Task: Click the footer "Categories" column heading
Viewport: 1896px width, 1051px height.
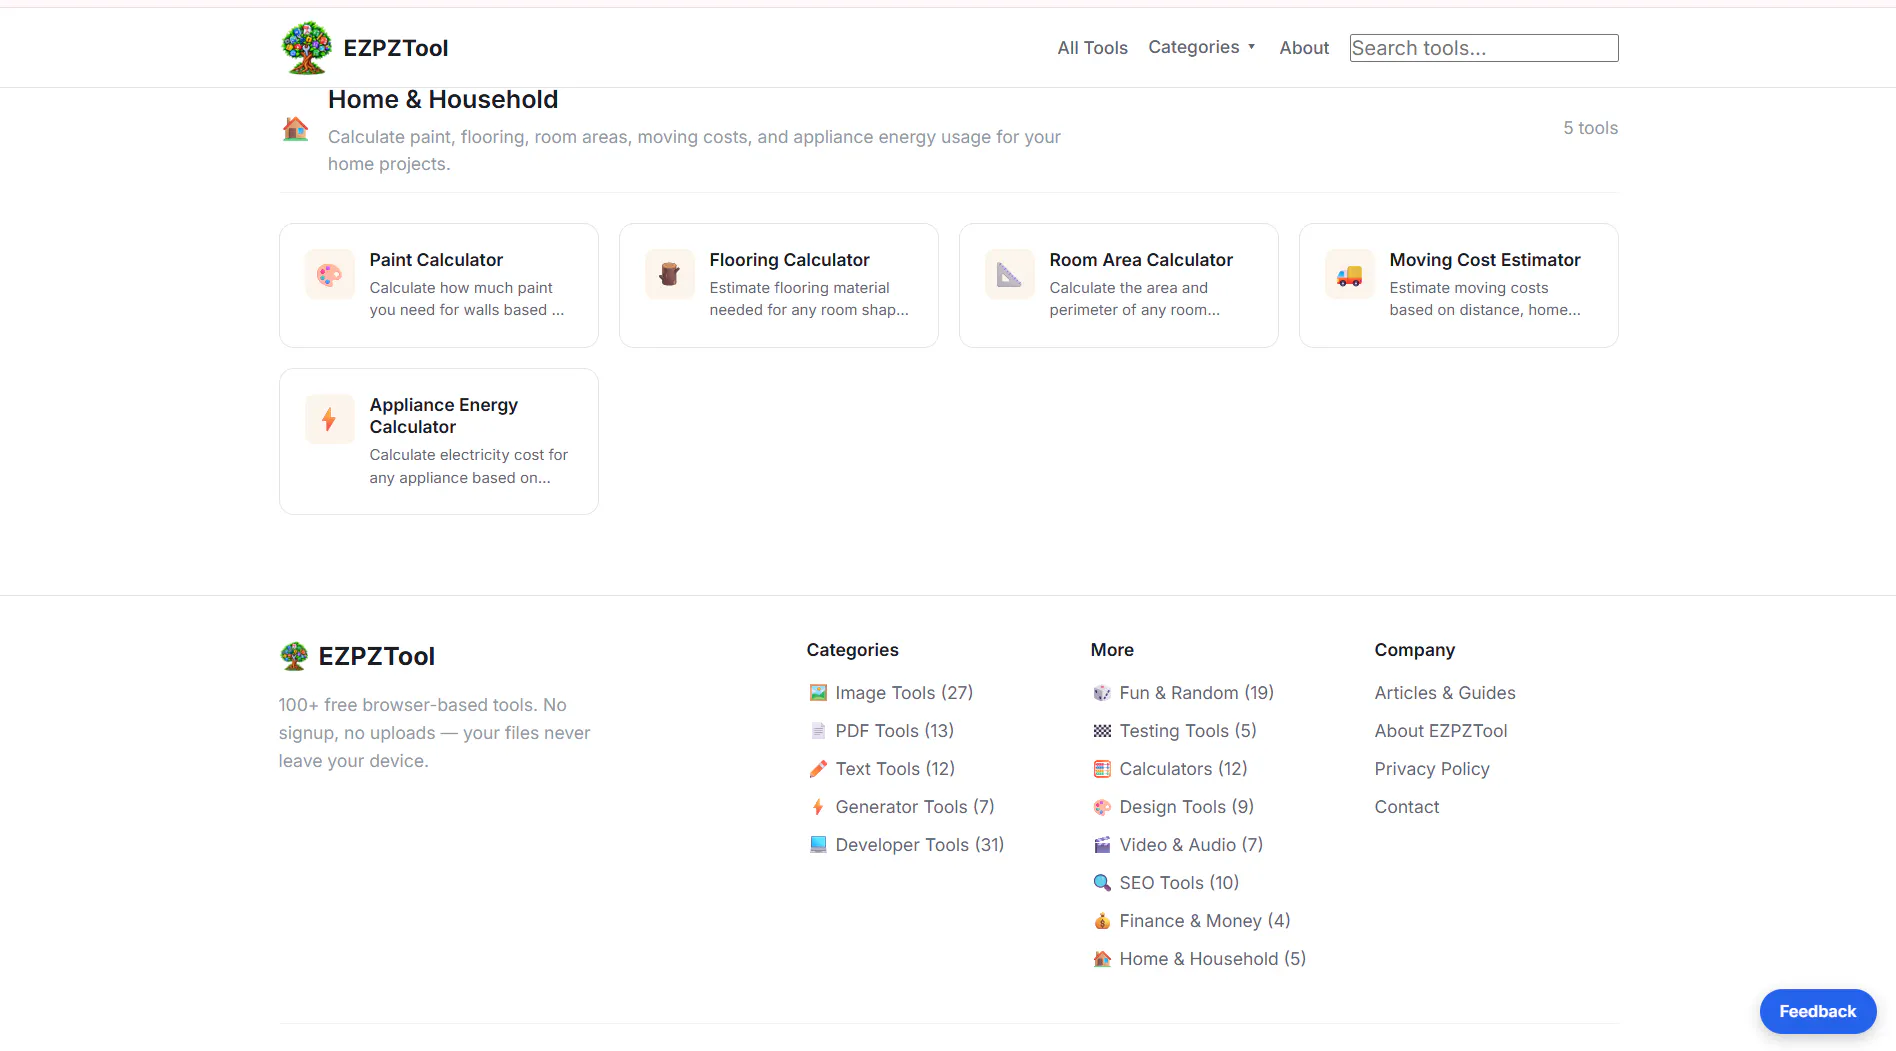Action: point(852,650)
